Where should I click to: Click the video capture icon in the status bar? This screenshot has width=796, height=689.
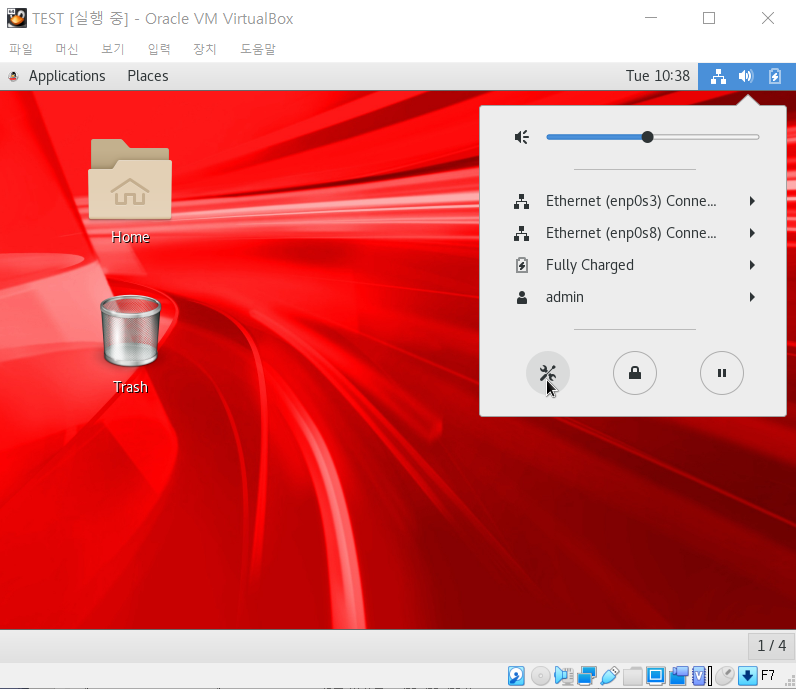679,676
